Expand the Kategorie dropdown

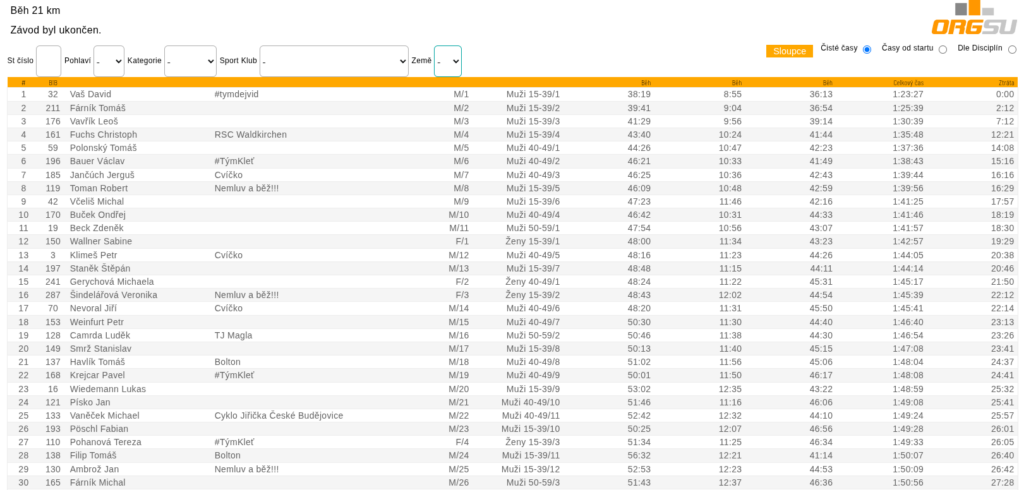tap(190, 61)
